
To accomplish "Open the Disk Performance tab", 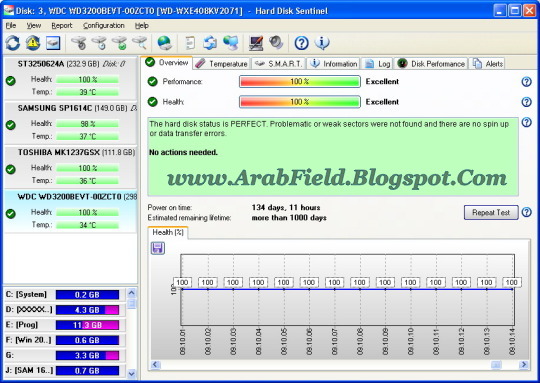I will click(x=431, y=64).
